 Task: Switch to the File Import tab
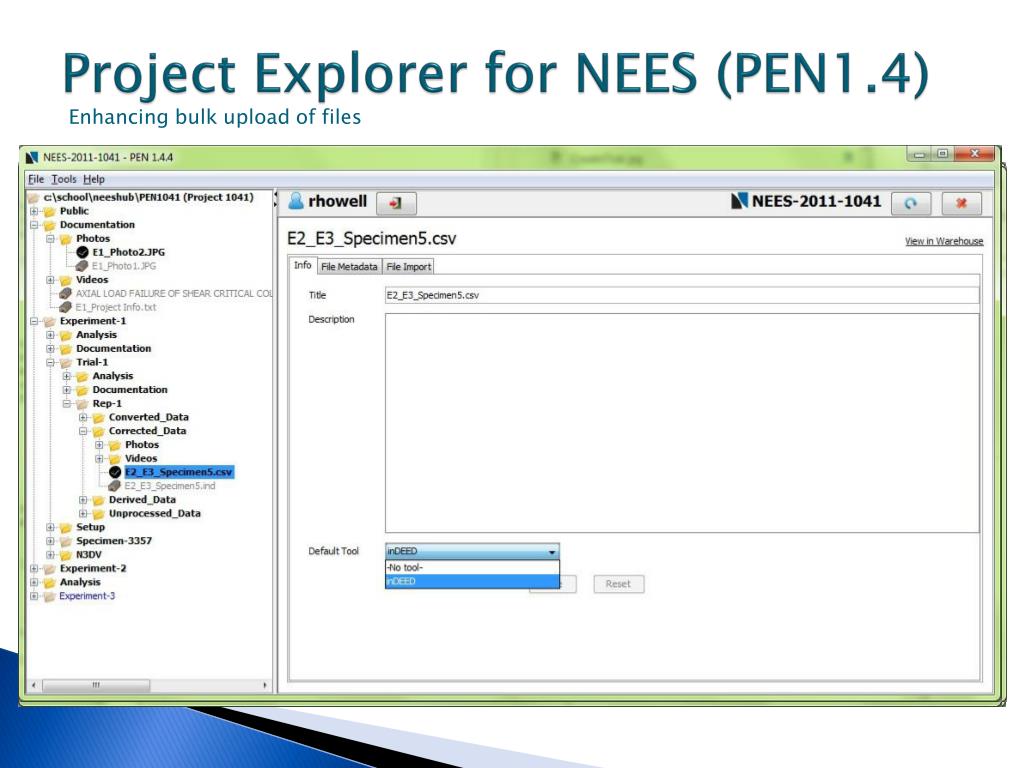[x=409, y=266]
